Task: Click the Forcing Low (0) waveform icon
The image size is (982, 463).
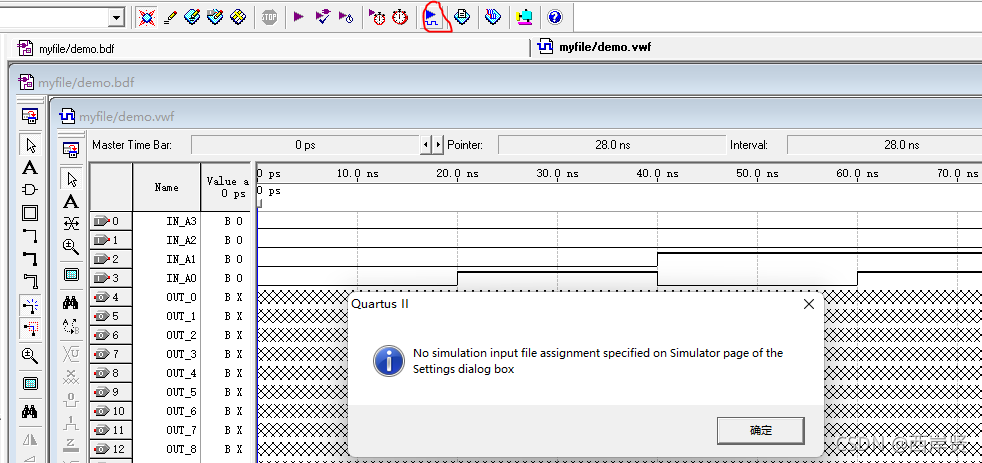Action: point(71,400)
